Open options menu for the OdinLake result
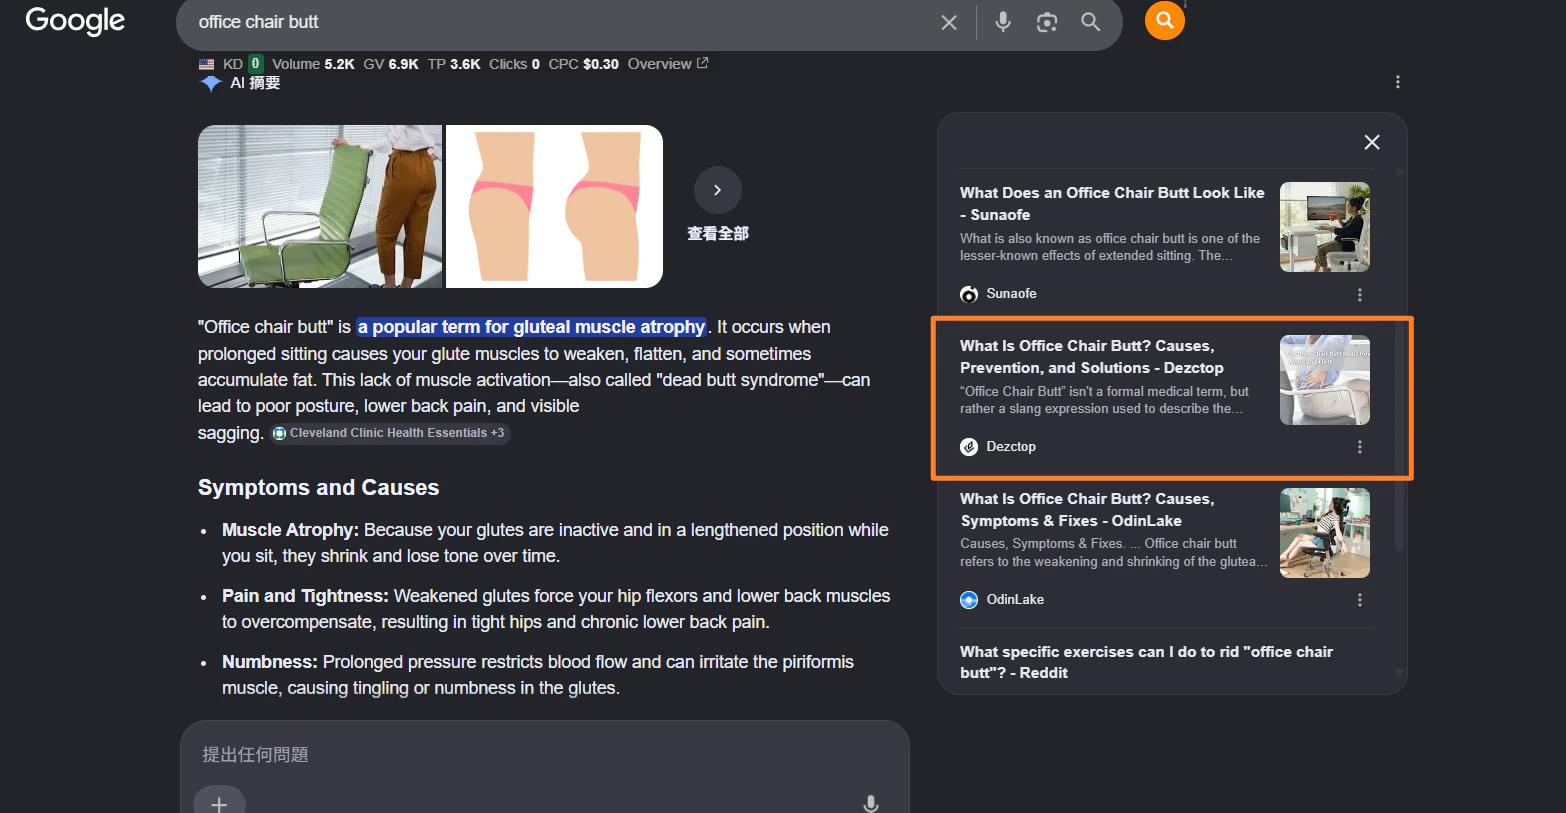 pos(1360,600)
